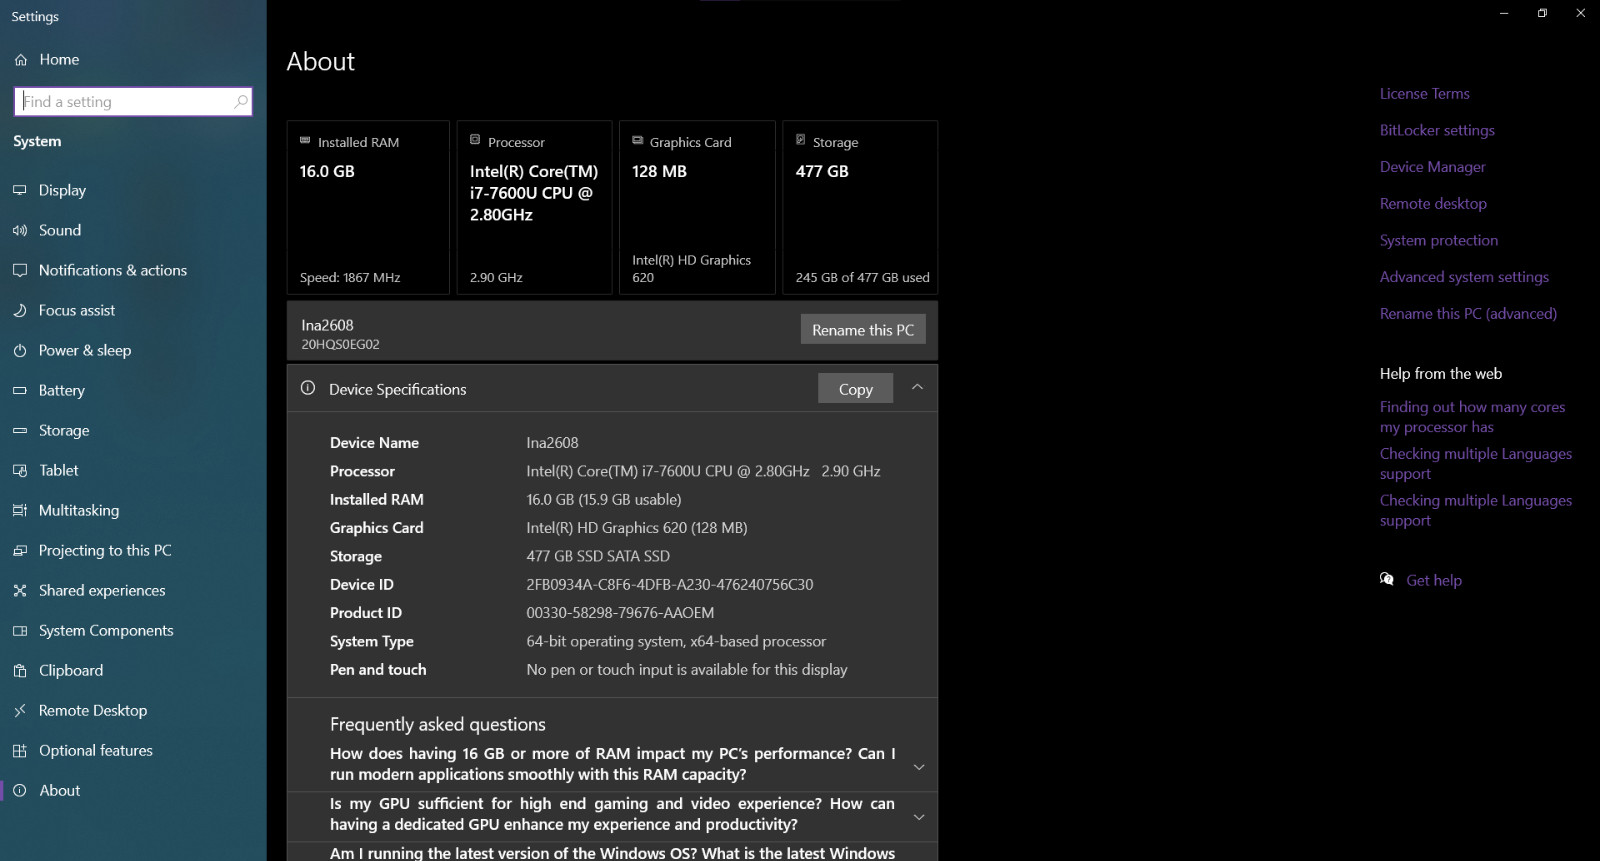This screenshot has height=861, width=1600.
Task: Click the Shared experiences icon
Action: point(20,590)
